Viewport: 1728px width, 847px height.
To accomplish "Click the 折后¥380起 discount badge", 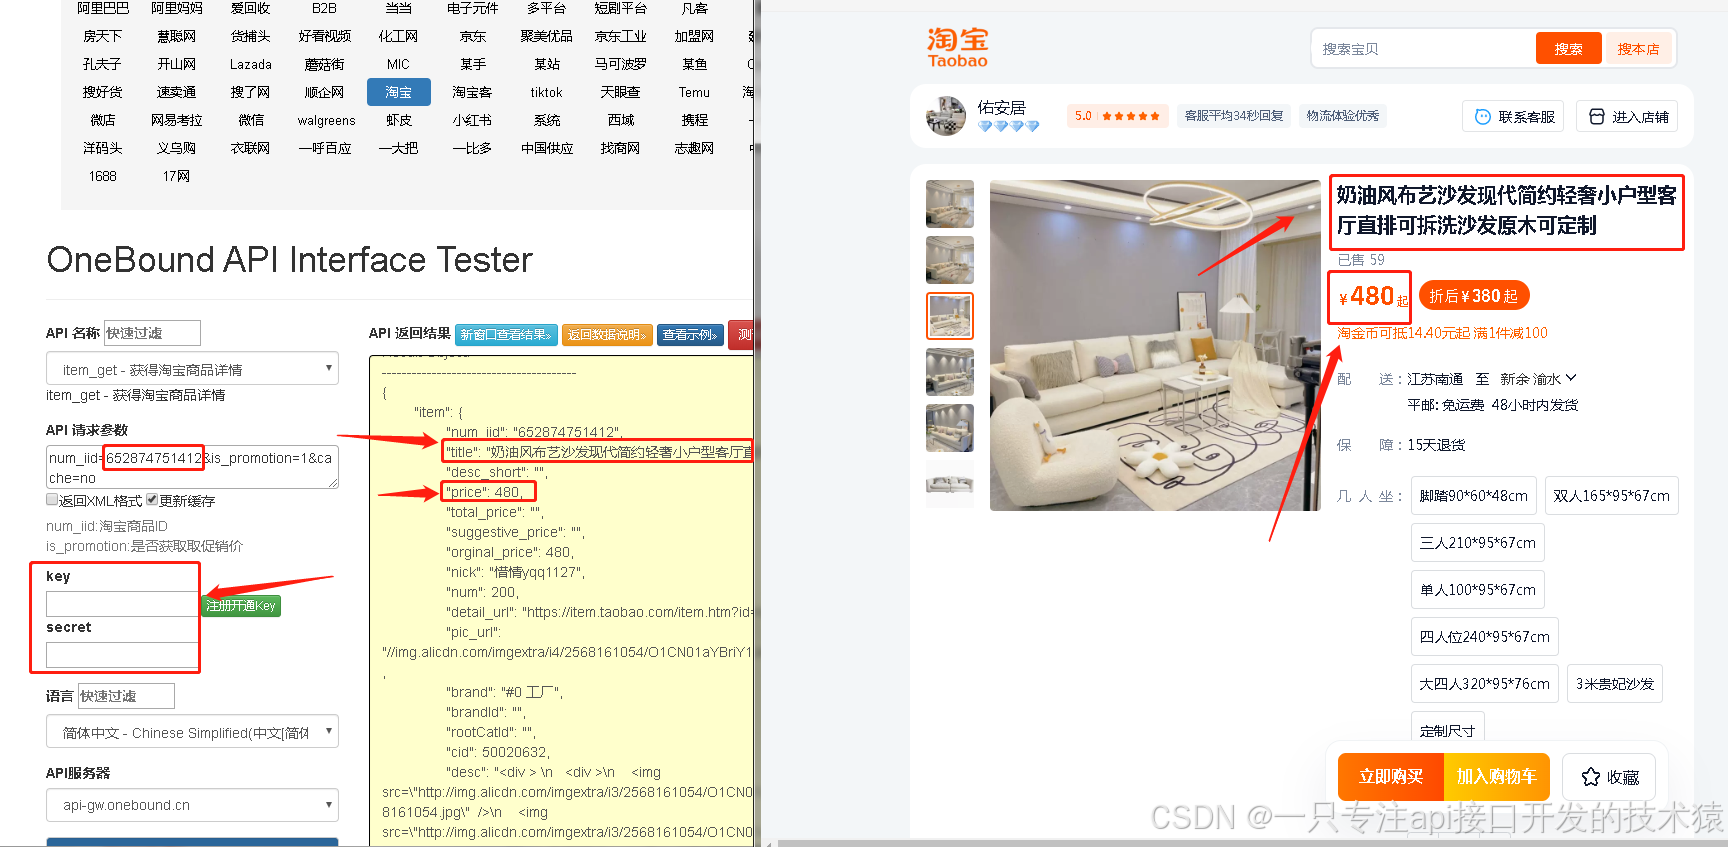I will [1474, 296].
